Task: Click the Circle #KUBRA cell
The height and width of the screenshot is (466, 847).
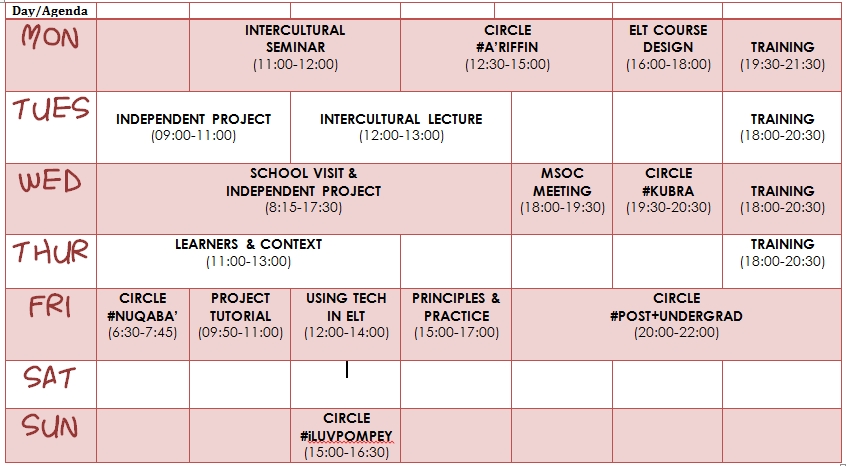Action: [668, 199]
